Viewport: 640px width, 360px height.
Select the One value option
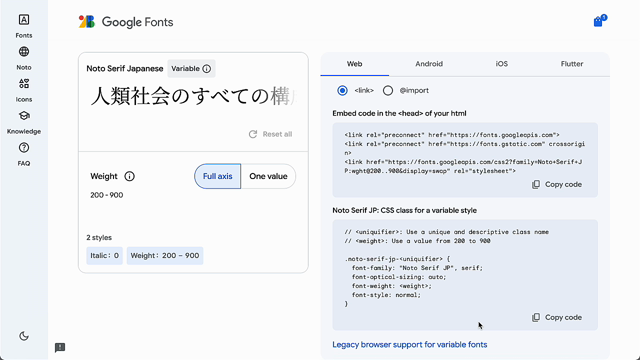tap(268, 176)
